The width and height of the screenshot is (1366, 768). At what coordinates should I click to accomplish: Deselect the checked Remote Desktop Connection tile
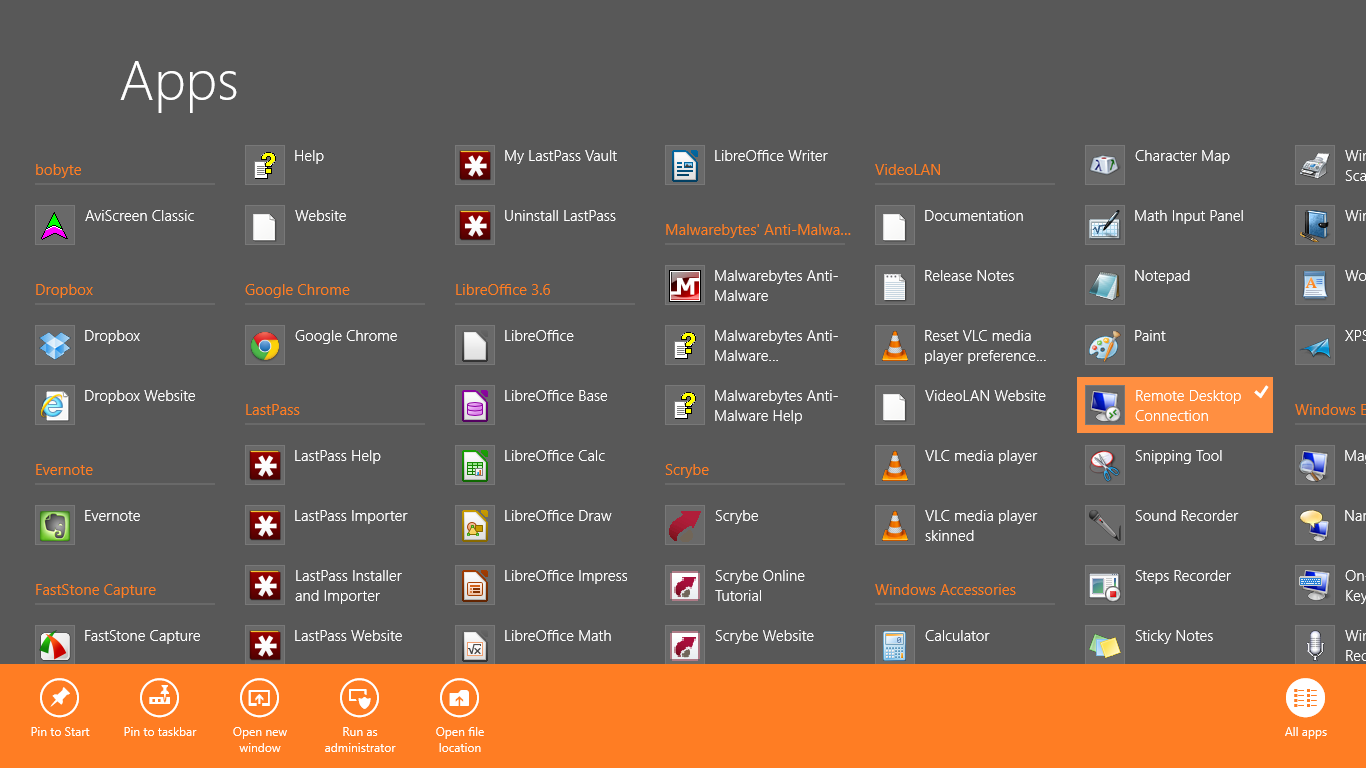(1174, 406)
